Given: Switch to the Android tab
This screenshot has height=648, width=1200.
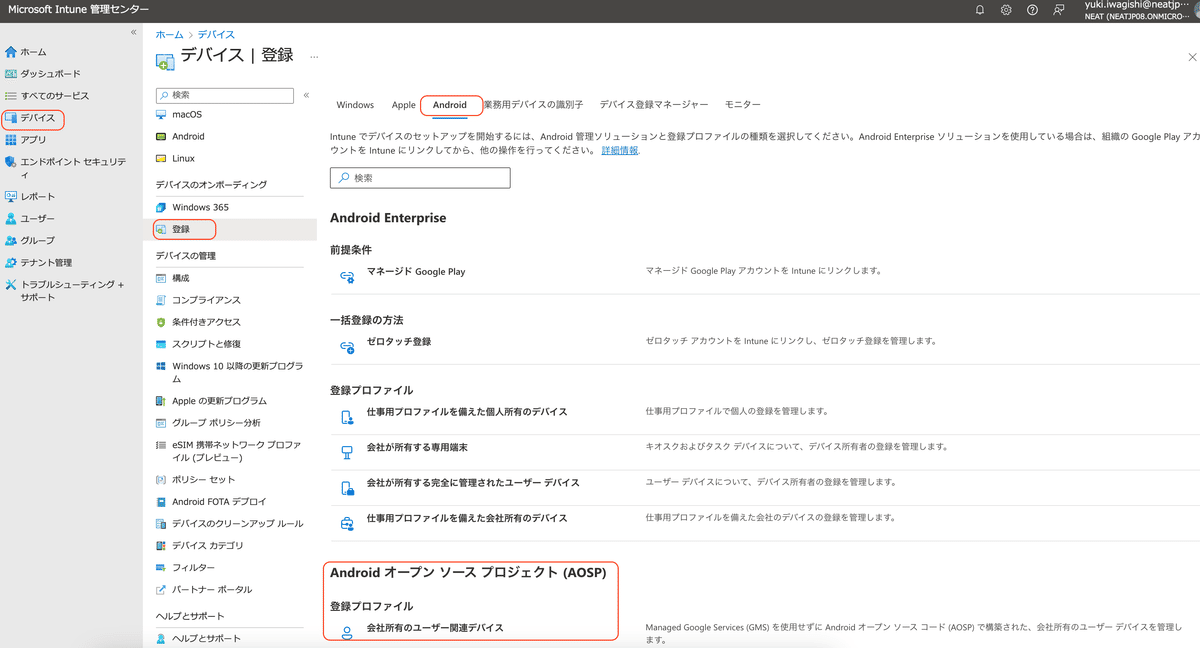Looking at the screenshot, I should (450, 105).
